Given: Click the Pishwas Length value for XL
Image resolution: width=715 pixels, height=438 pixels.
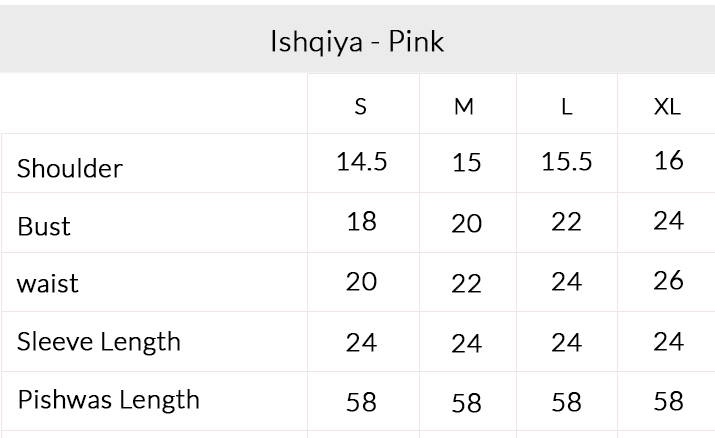Looking at the screenshot, I should click(x=668, y=401).
